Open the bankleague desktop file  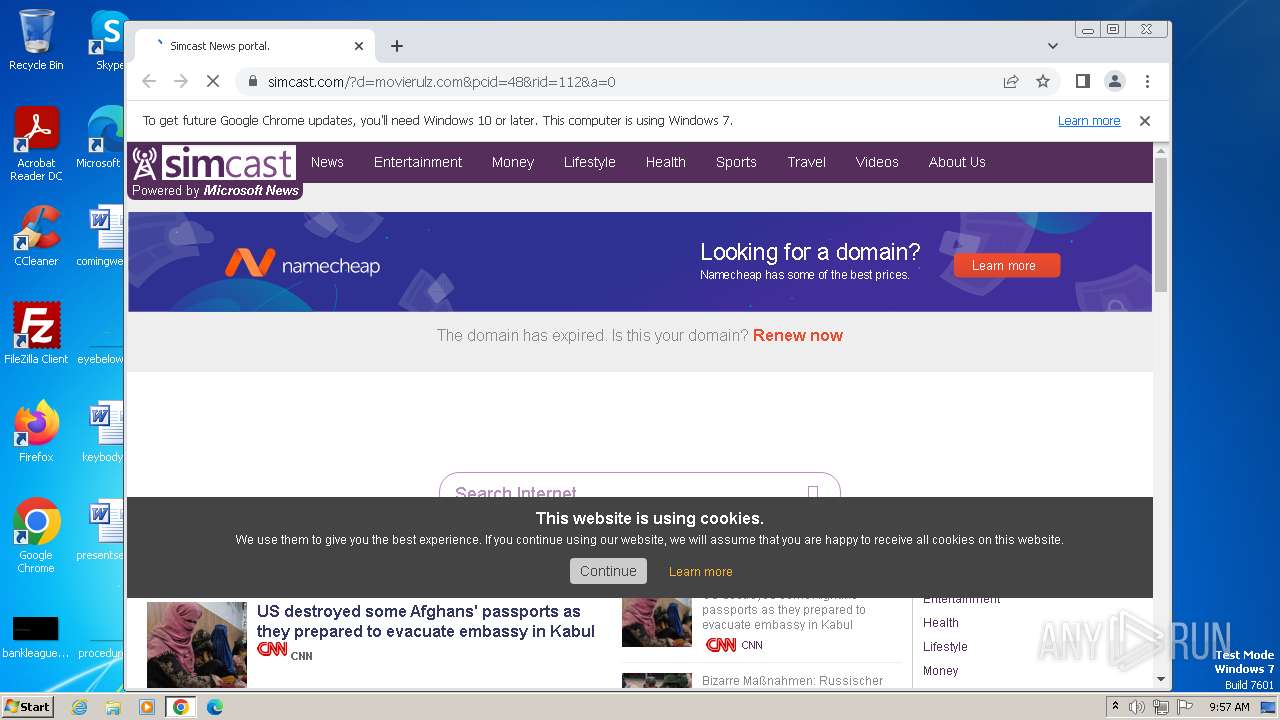[x=36, y=638]
